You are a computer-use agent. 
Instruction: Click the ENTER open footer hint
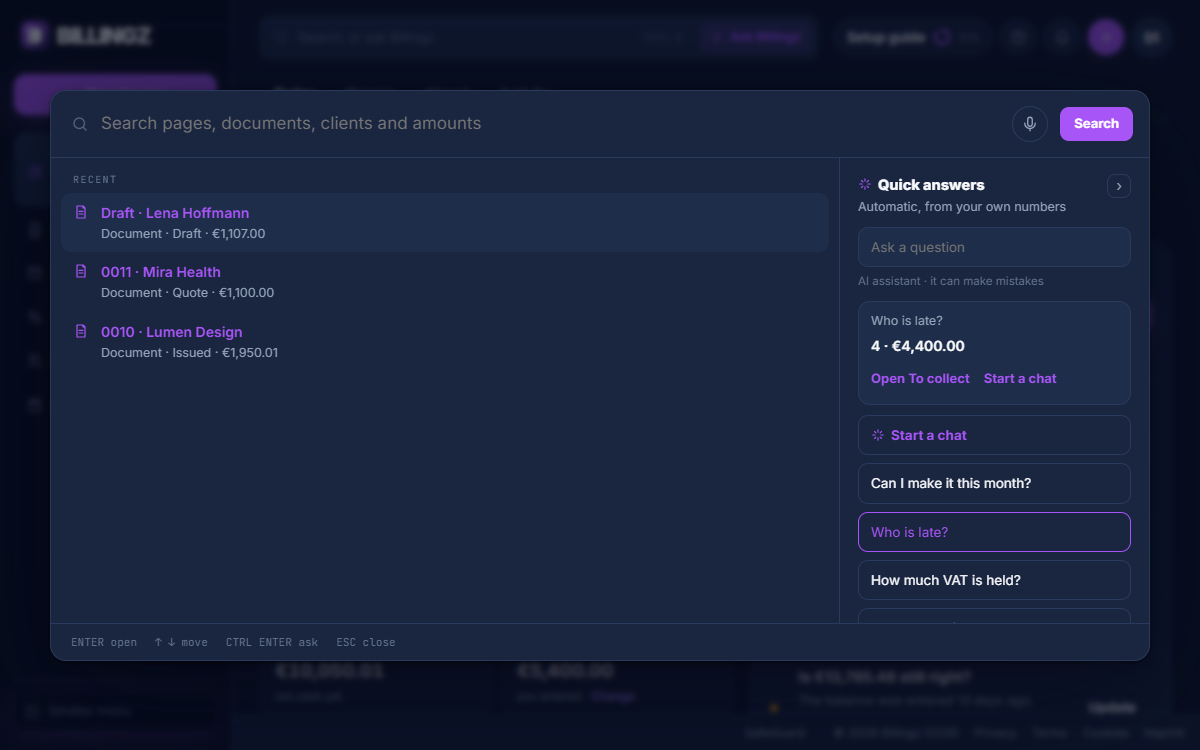(104, 642)
